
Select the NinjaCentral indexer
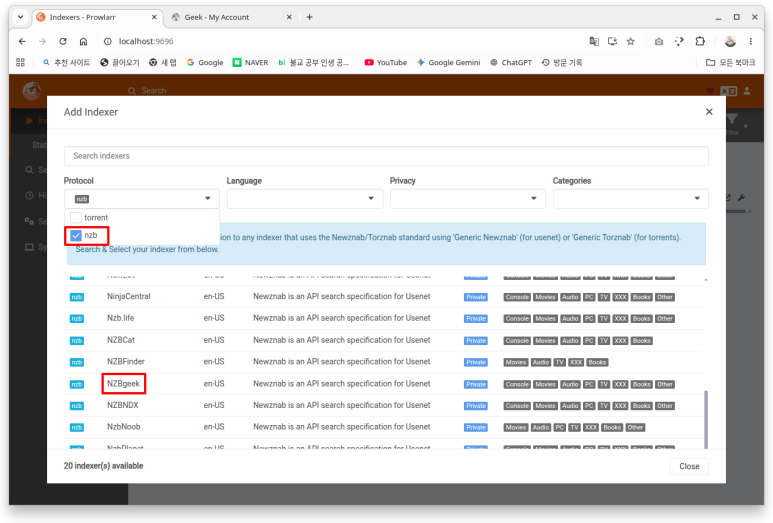pos(129,296)
